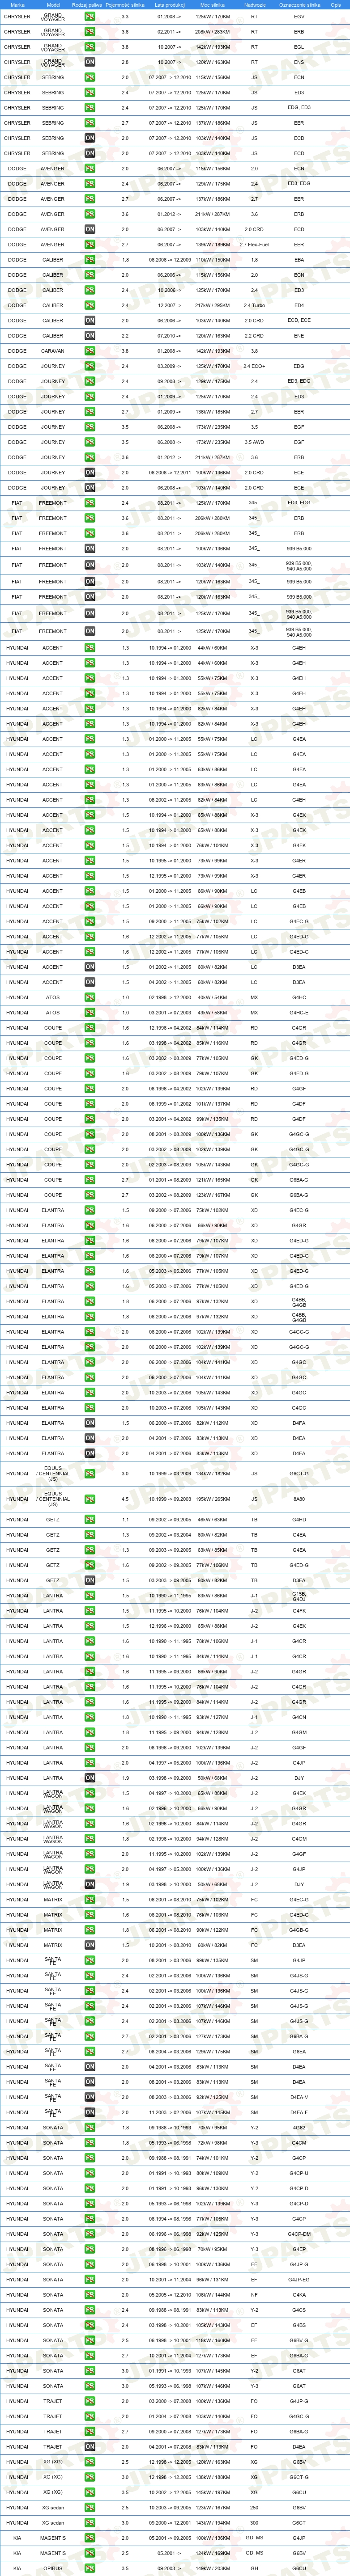This screenshot has height=2576, width=350.
Task: Select engine code cell 'G6EA'
Action: pos(299,2051)
